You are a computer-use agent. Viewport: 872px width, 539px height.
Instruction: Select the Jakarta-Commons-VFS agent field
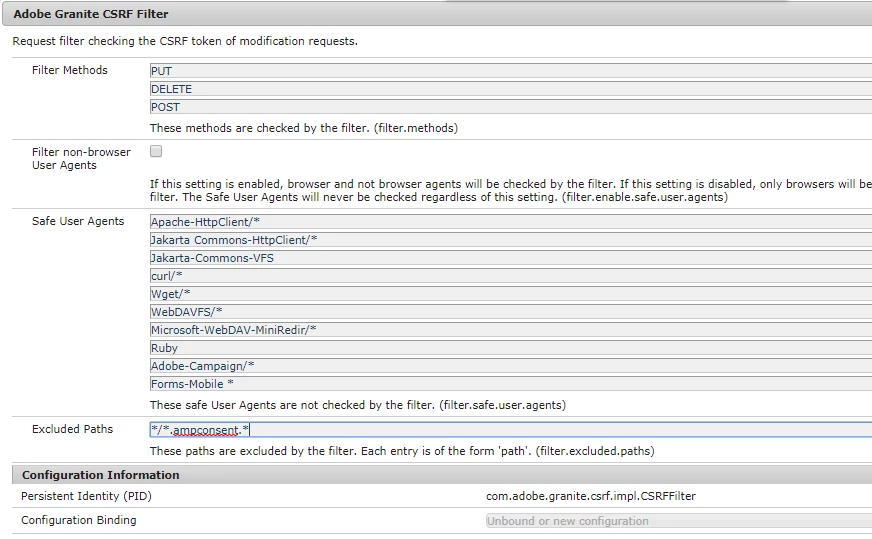point(511,258)
